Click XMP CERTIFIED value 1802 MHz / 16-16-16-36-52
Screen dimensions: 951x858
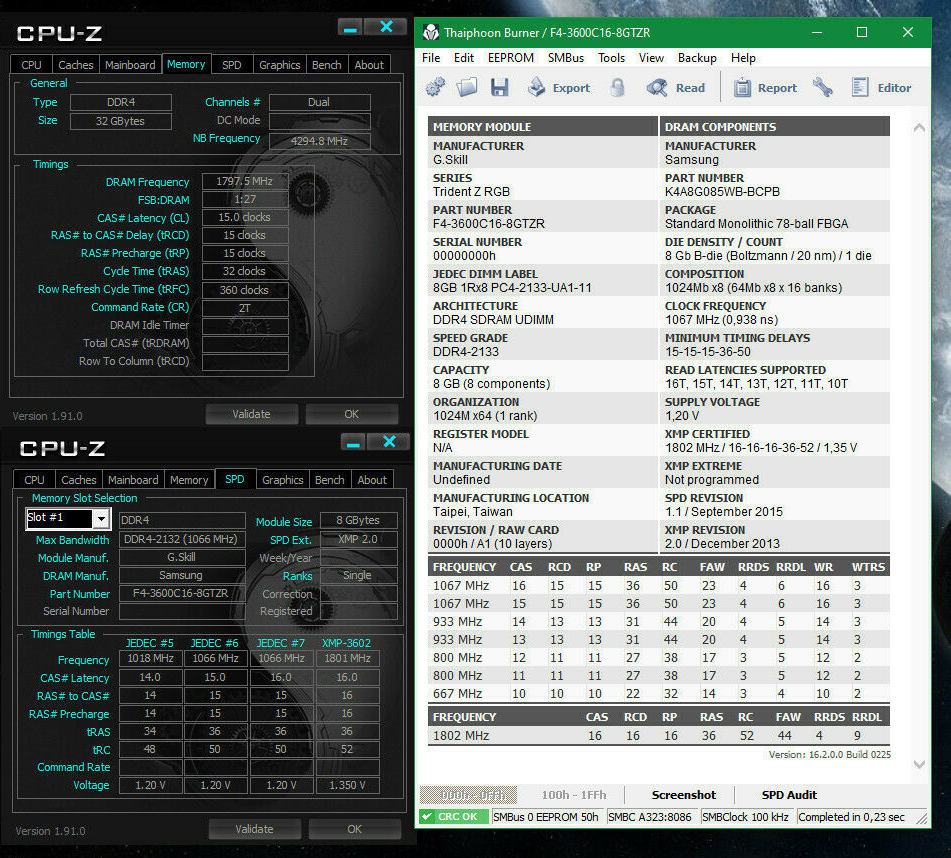761,447
